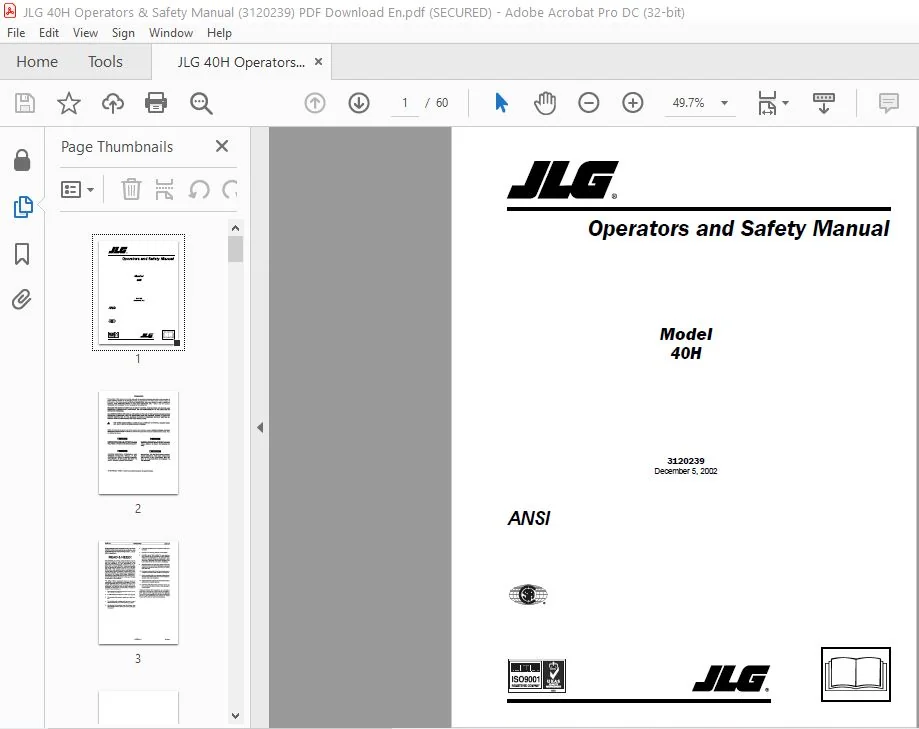Open the Edit menu

click(49, 33)
